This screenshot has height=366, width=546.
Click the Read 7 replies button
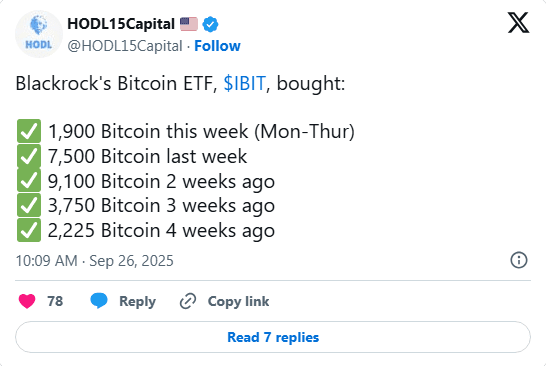click(273, 337)
